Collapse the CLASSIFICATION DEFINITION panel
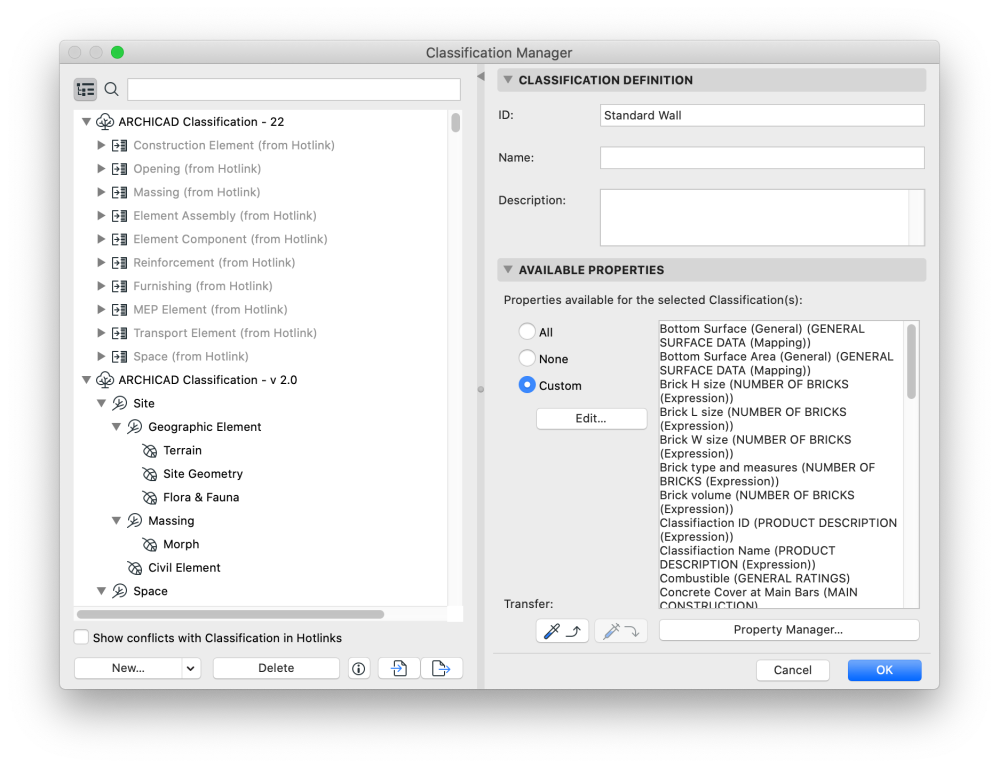999x768 pixels. [x=508, y=80]
